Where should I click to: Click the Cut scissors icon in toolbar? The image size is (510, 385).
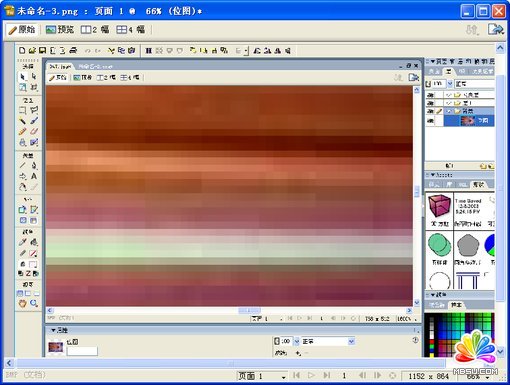click(x=111, y=50)
